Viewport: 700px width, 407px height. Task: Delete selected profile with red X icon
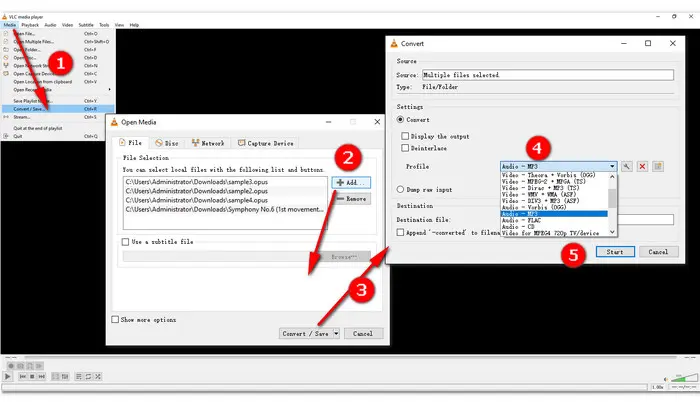pyautogui.click(x=642, y=166)
